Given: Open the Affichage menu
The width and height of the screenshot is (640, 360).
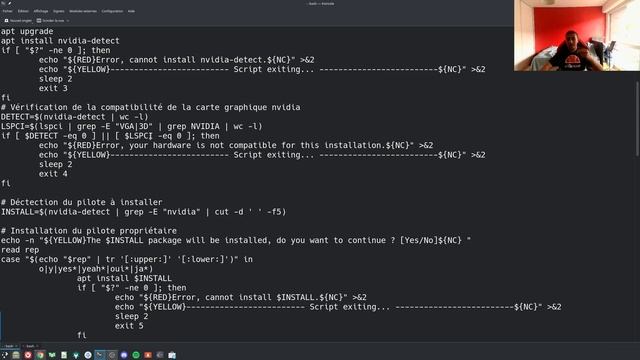Looking at the screenshot, I should [41, 11].
